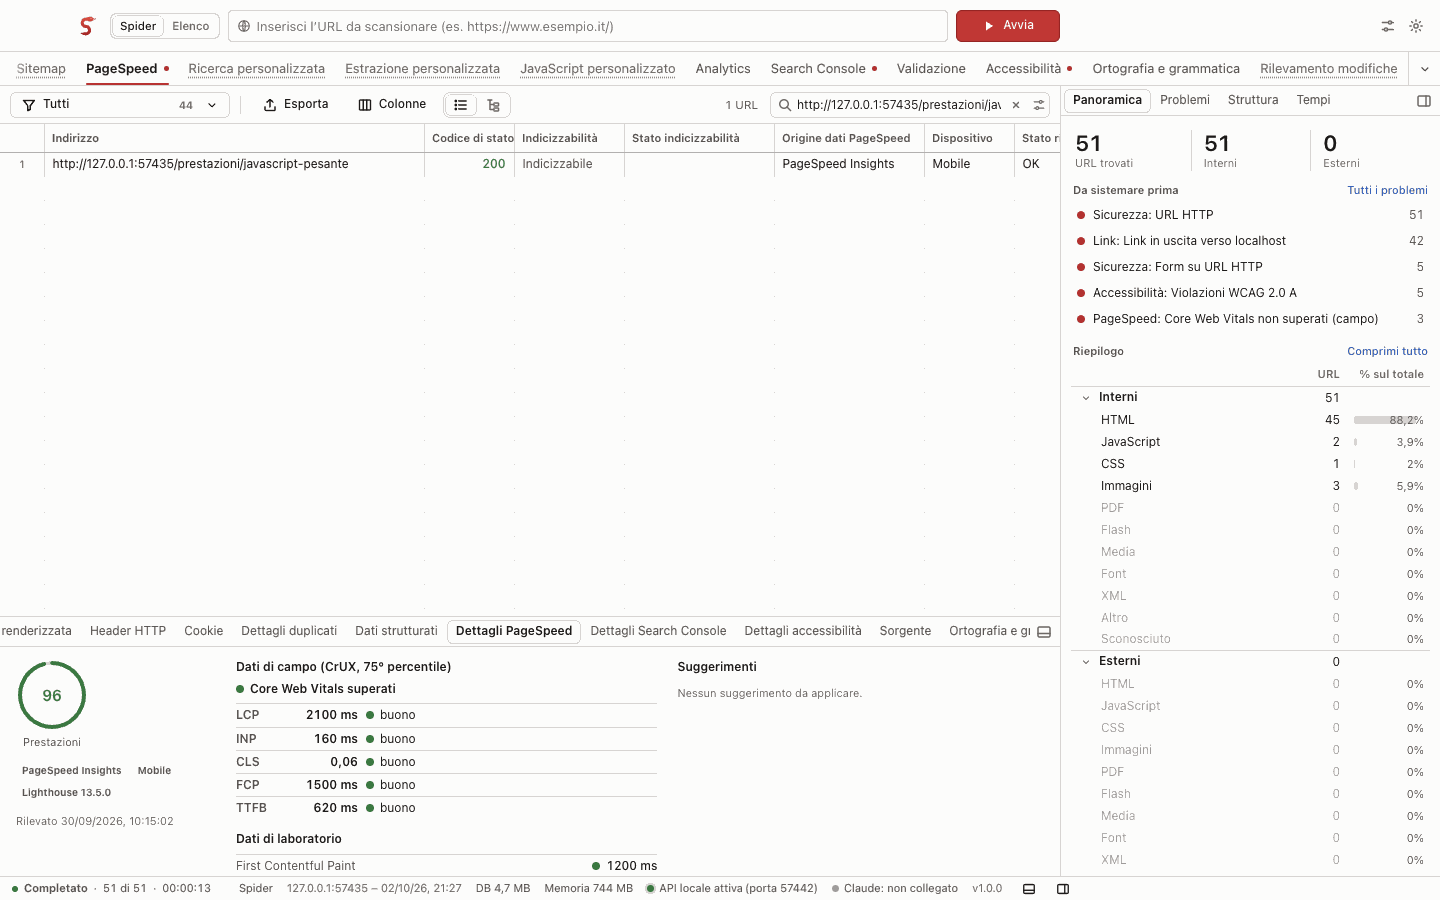Click HTML 88,2% percentage bar
Image resolution: width=1440 pixels, height=900 pixels.
(x=1388, y=421)
